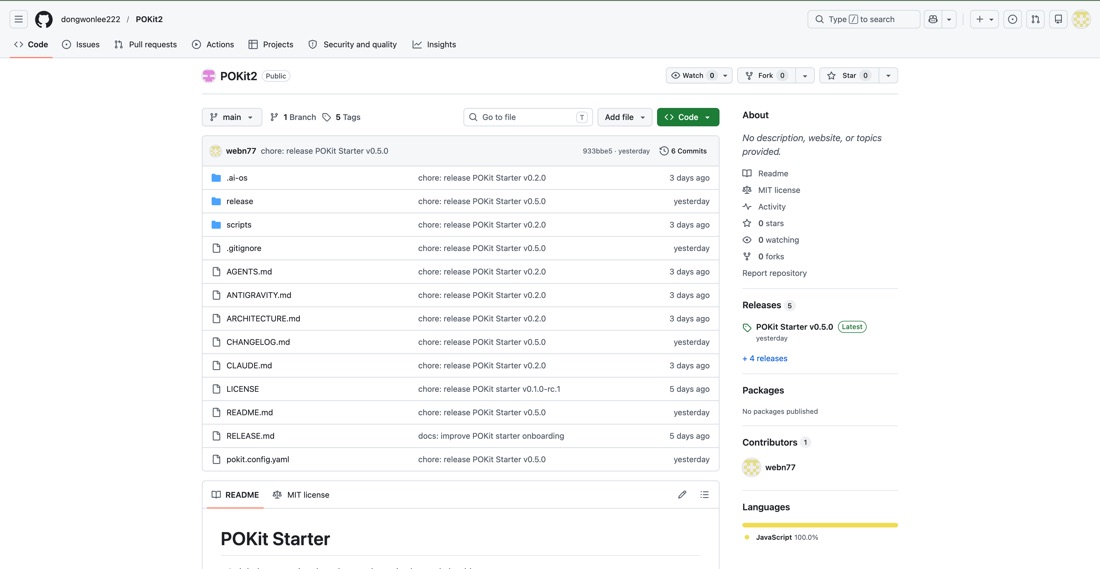Image resolution: width=1100 pixels, height=569 pixels.
Task: Click the .ai-os folder icon
Action: click(216, 178)
